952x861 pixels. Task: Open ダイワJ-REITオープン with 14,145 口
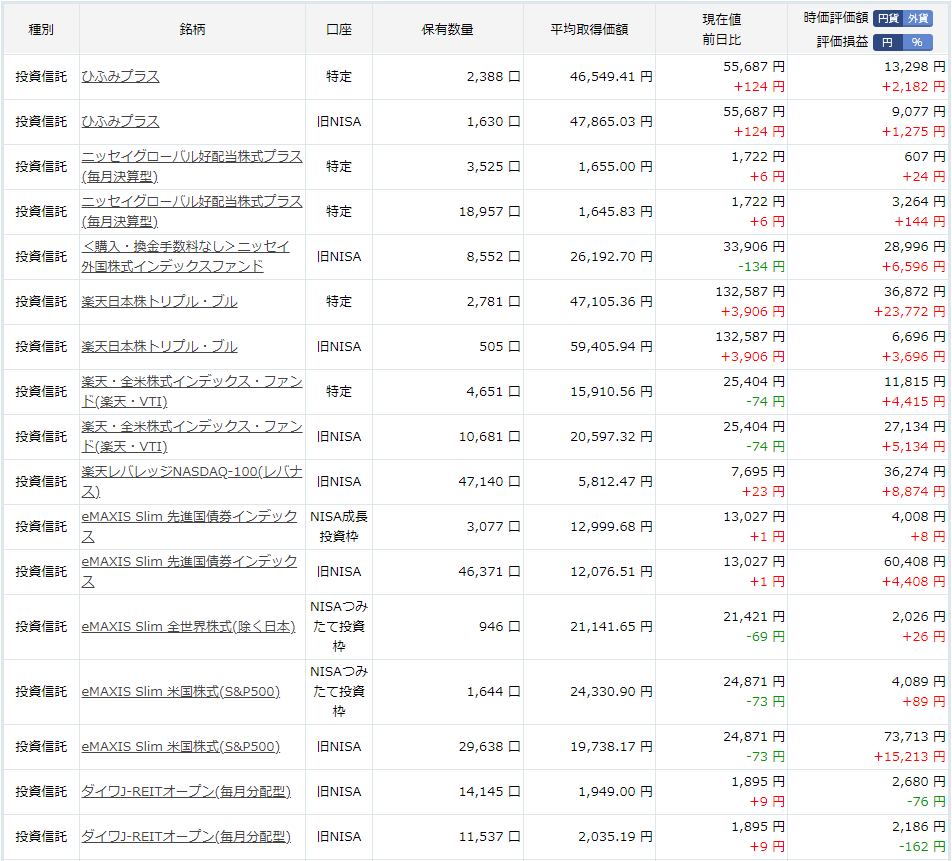pyautogui.click(x=186, y=792)
